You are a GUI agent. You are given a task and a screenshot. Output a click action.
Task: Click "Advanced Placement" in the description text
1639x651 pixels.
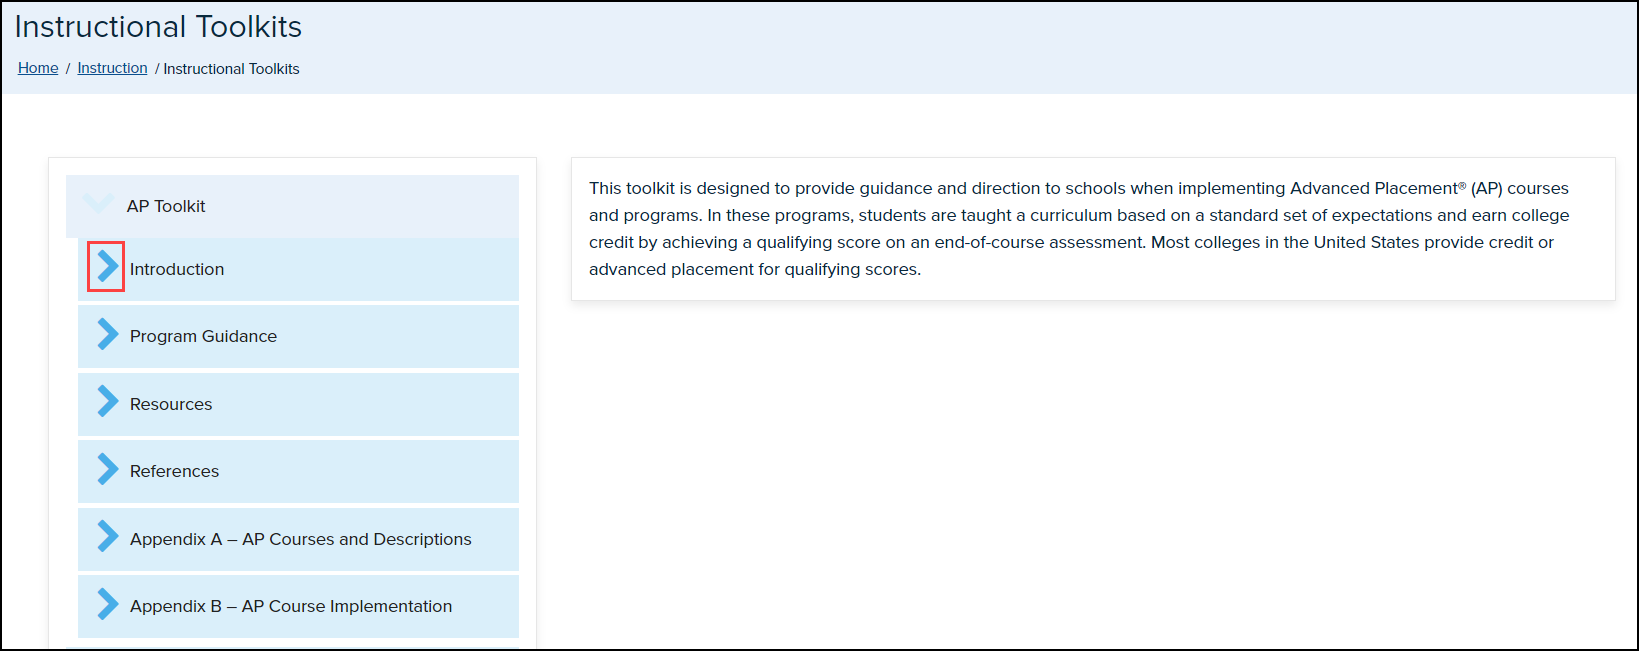[1373, 188]
